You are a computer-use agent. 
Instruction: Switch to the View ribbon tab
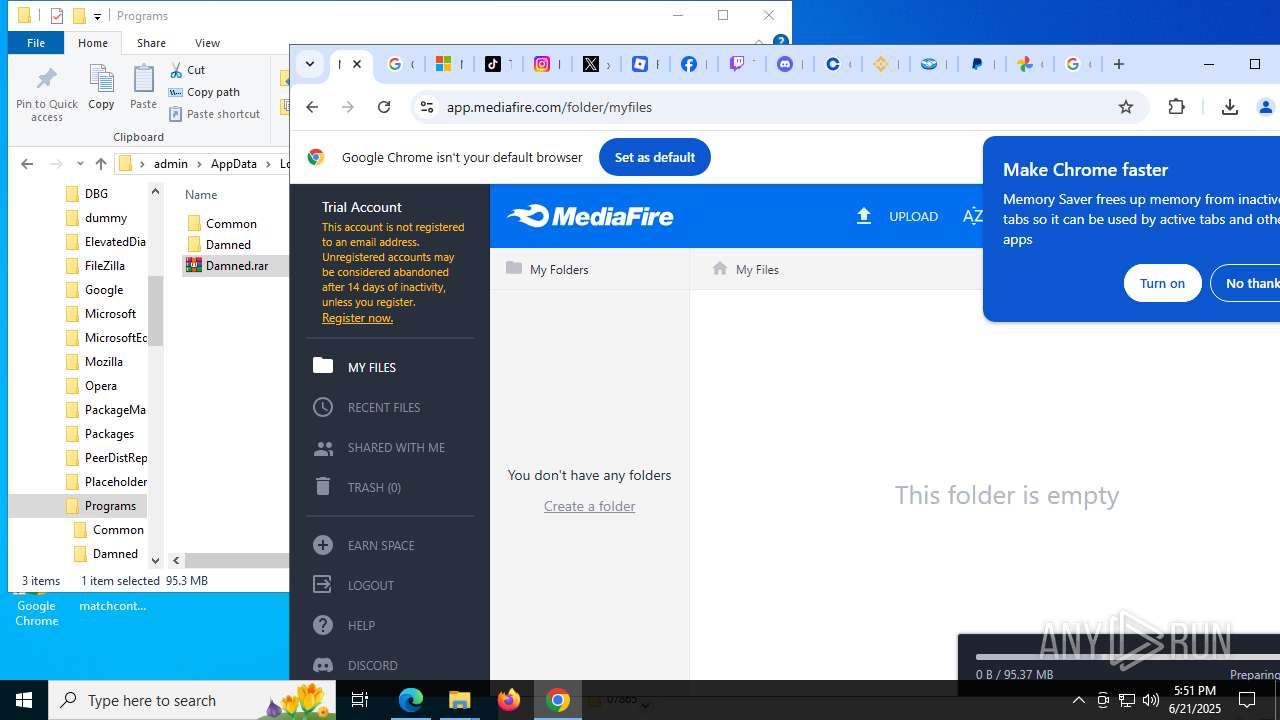click(x=207, y=43)
